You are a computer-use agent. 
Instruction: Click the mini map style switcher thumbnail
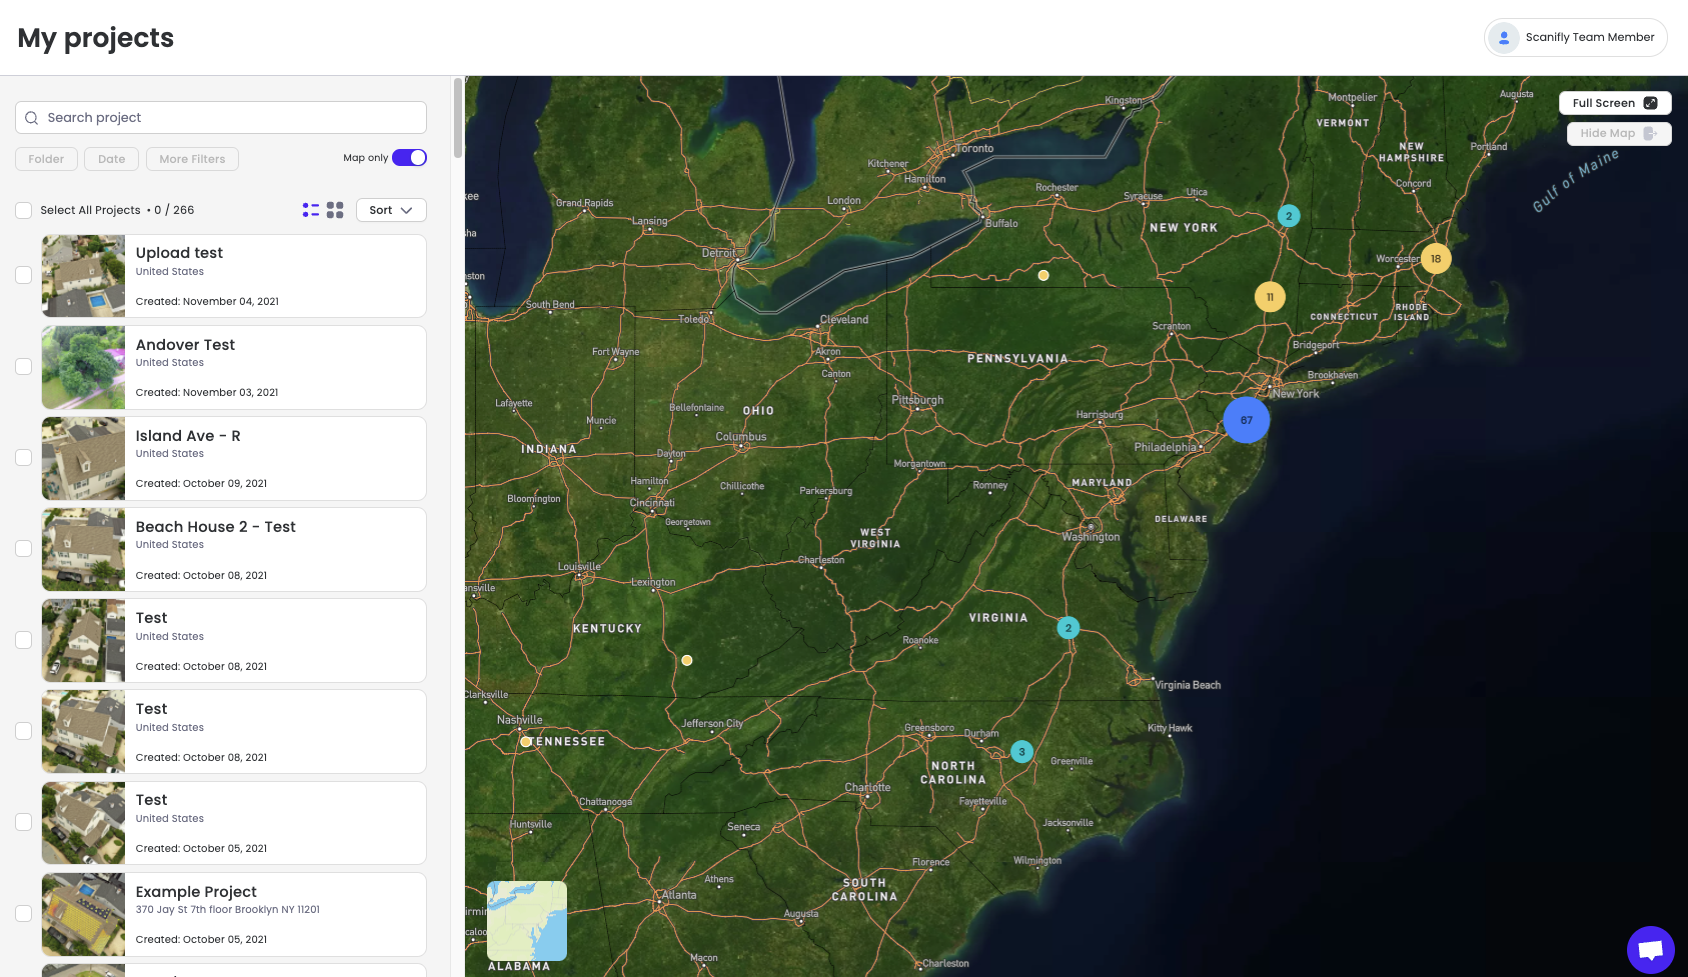[527, 921]
